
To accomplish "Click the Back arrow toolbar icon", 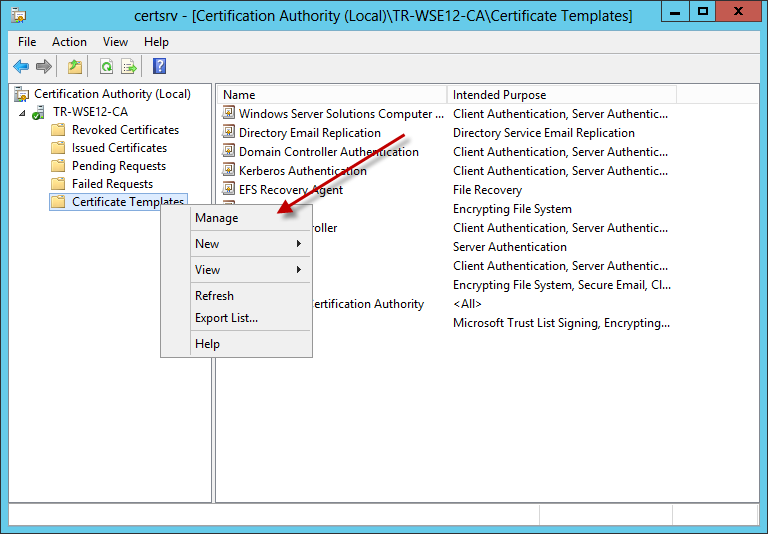I will pyautogui.click(x=21, y=67).
